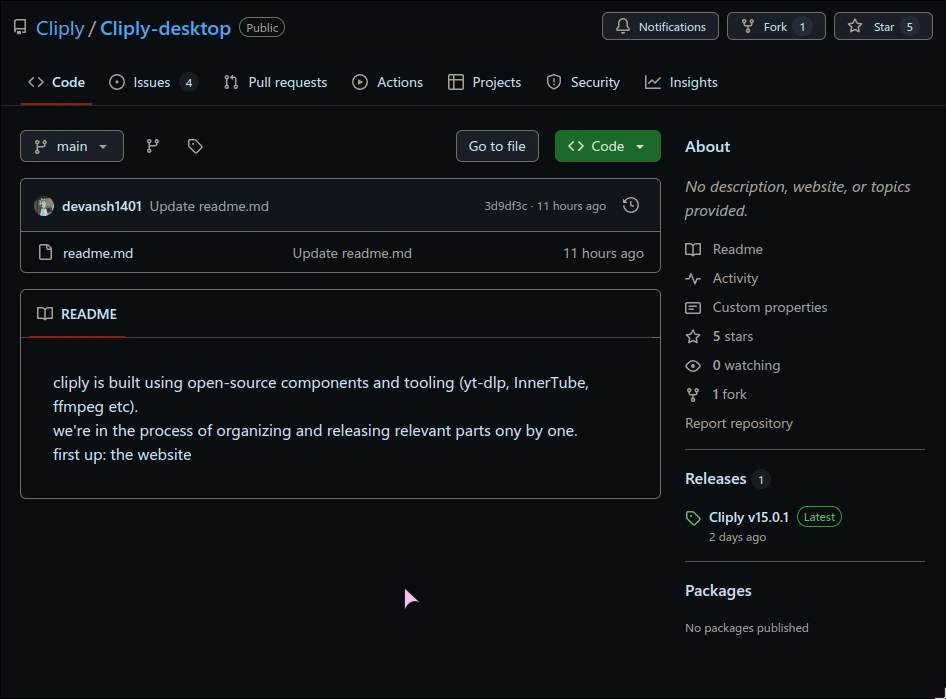This screenshot has height=699, width=946.
Task: Open the Notifications button
Action: pos(660,27)
